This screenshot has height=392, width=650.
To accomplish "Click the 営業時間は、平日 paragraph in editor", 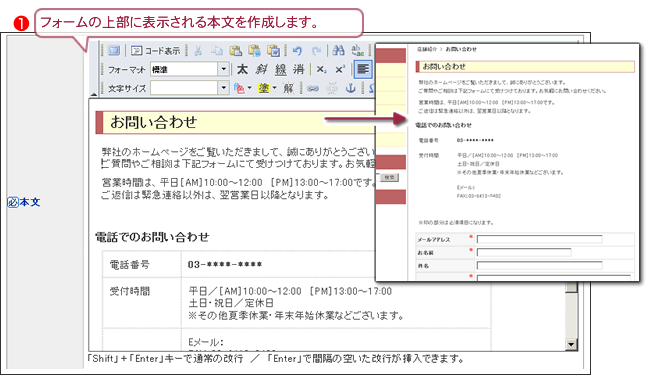I will 238,183.
